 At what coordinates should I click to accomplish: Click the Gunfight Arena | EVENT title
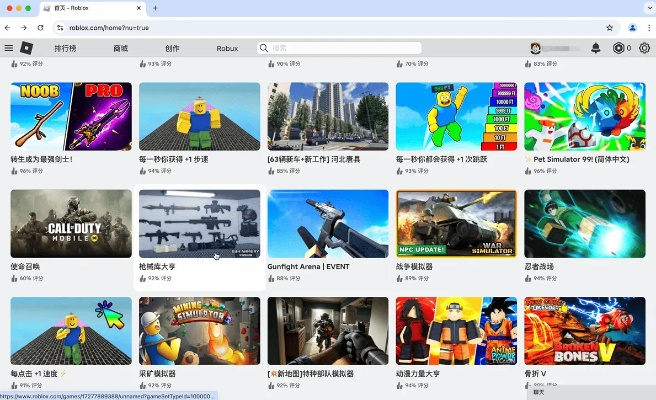(x=308, y=267)
